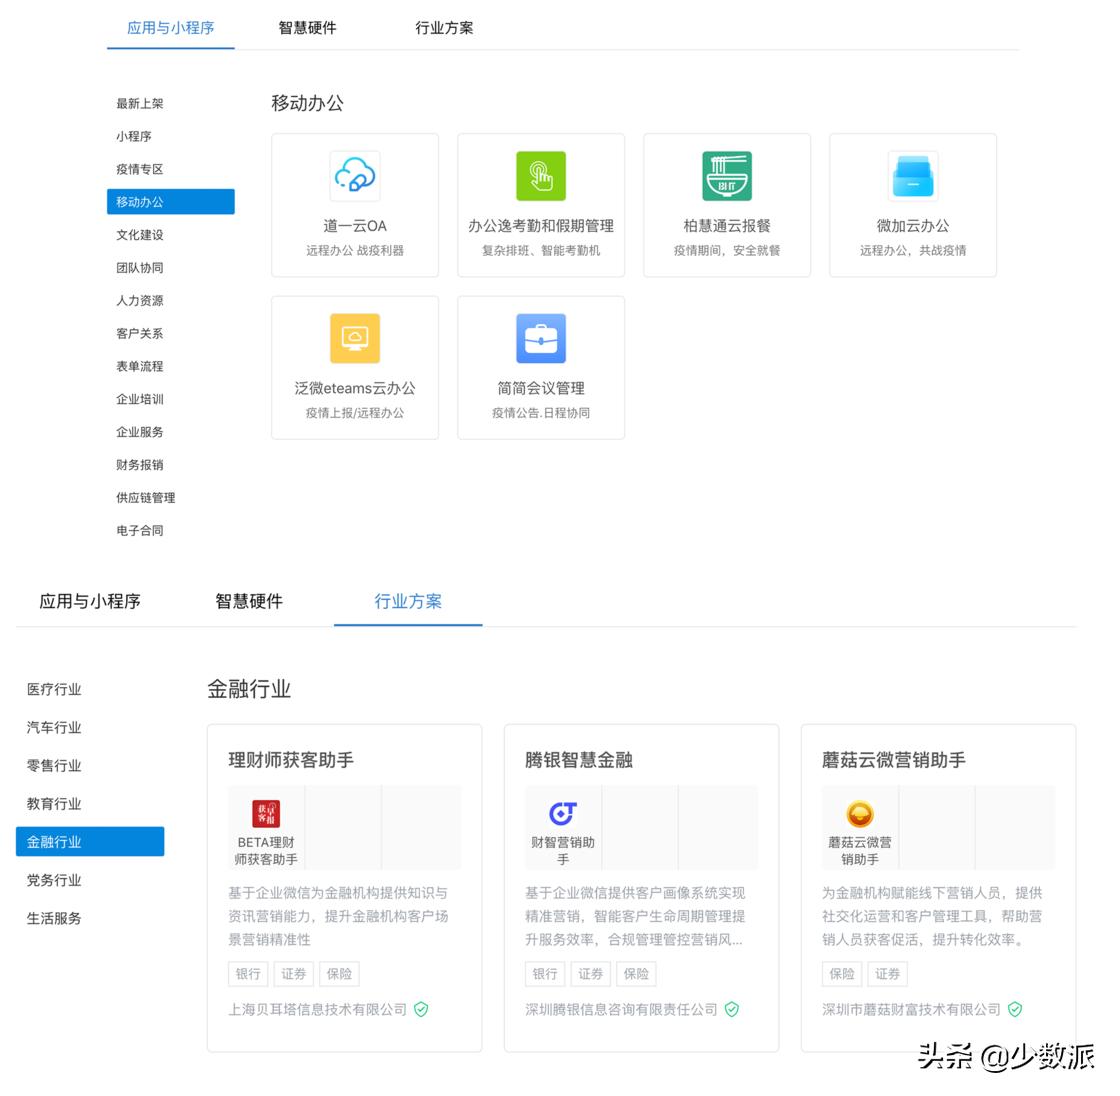The width and height of the screenshot is (1120, 1096).
Task: Select the 应用与小程序 tab
Action: pos(170,28)
